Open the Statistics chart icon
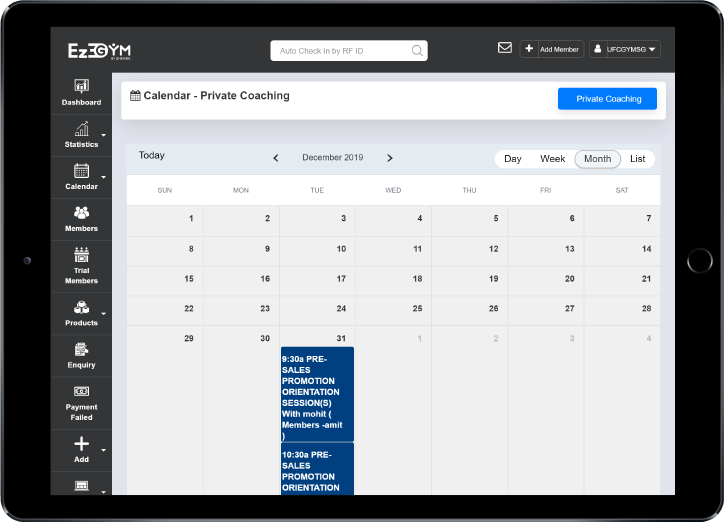 81,129
